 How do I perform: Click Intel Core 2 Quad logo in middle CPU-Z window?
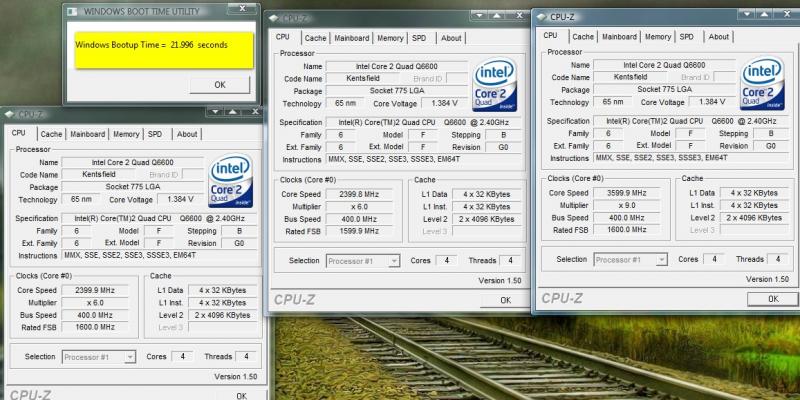(x=494, y=85)
